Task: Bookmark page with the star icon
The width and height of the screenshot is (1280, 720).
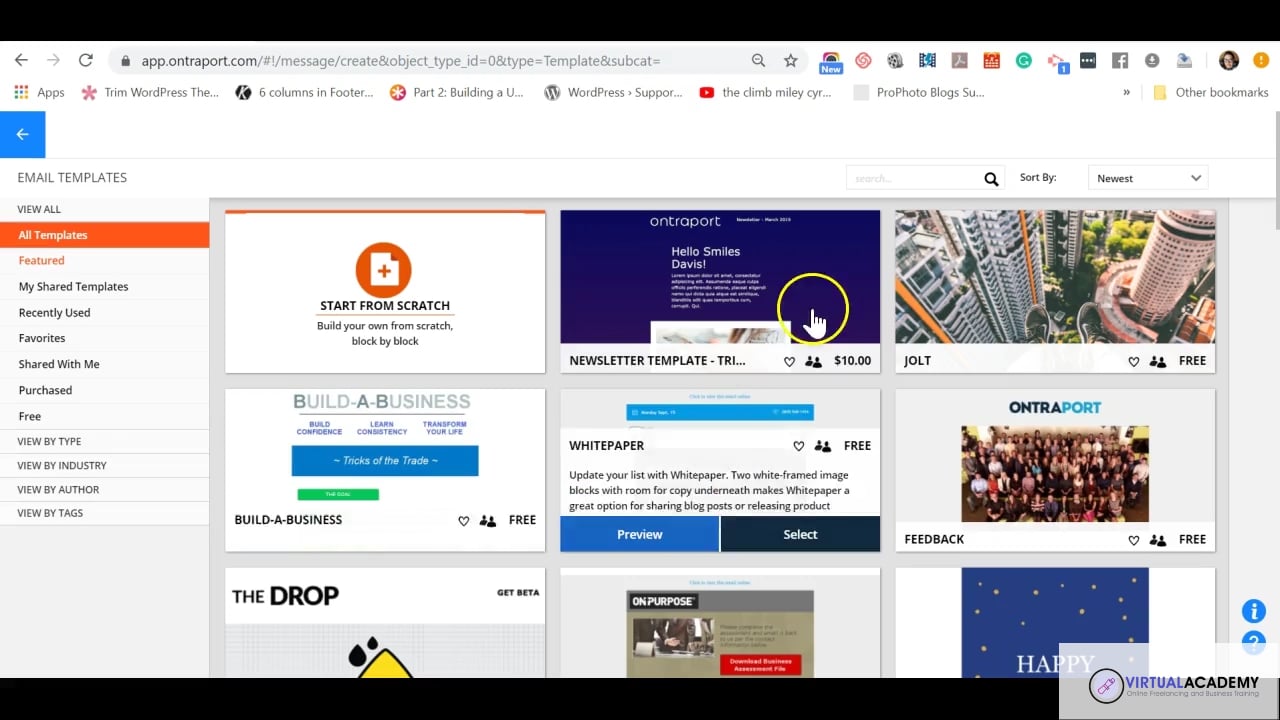Action: [791, 61]
